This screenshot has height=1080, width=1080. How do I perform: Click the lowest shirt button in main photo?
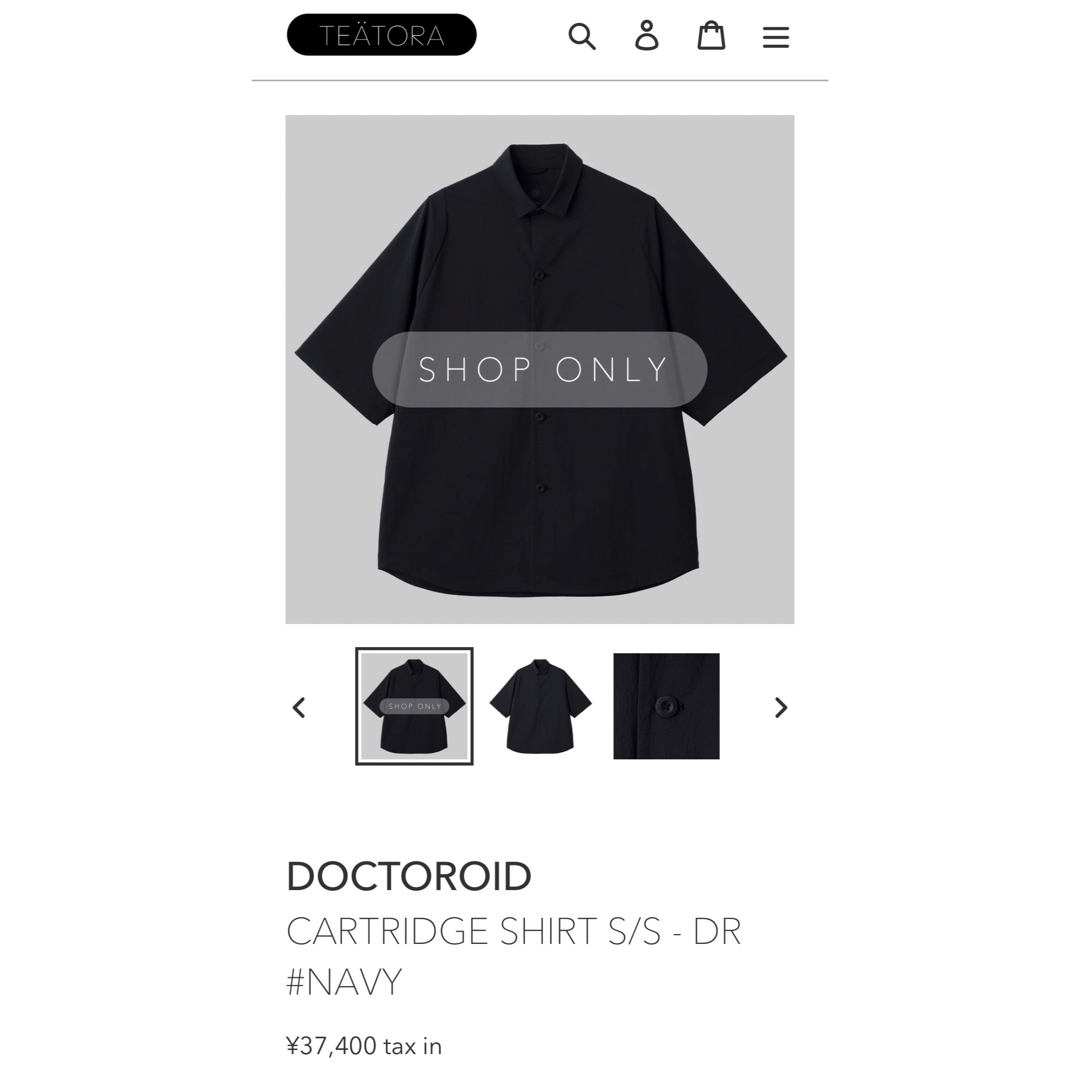pyautogui.click(x=540, y=488)
